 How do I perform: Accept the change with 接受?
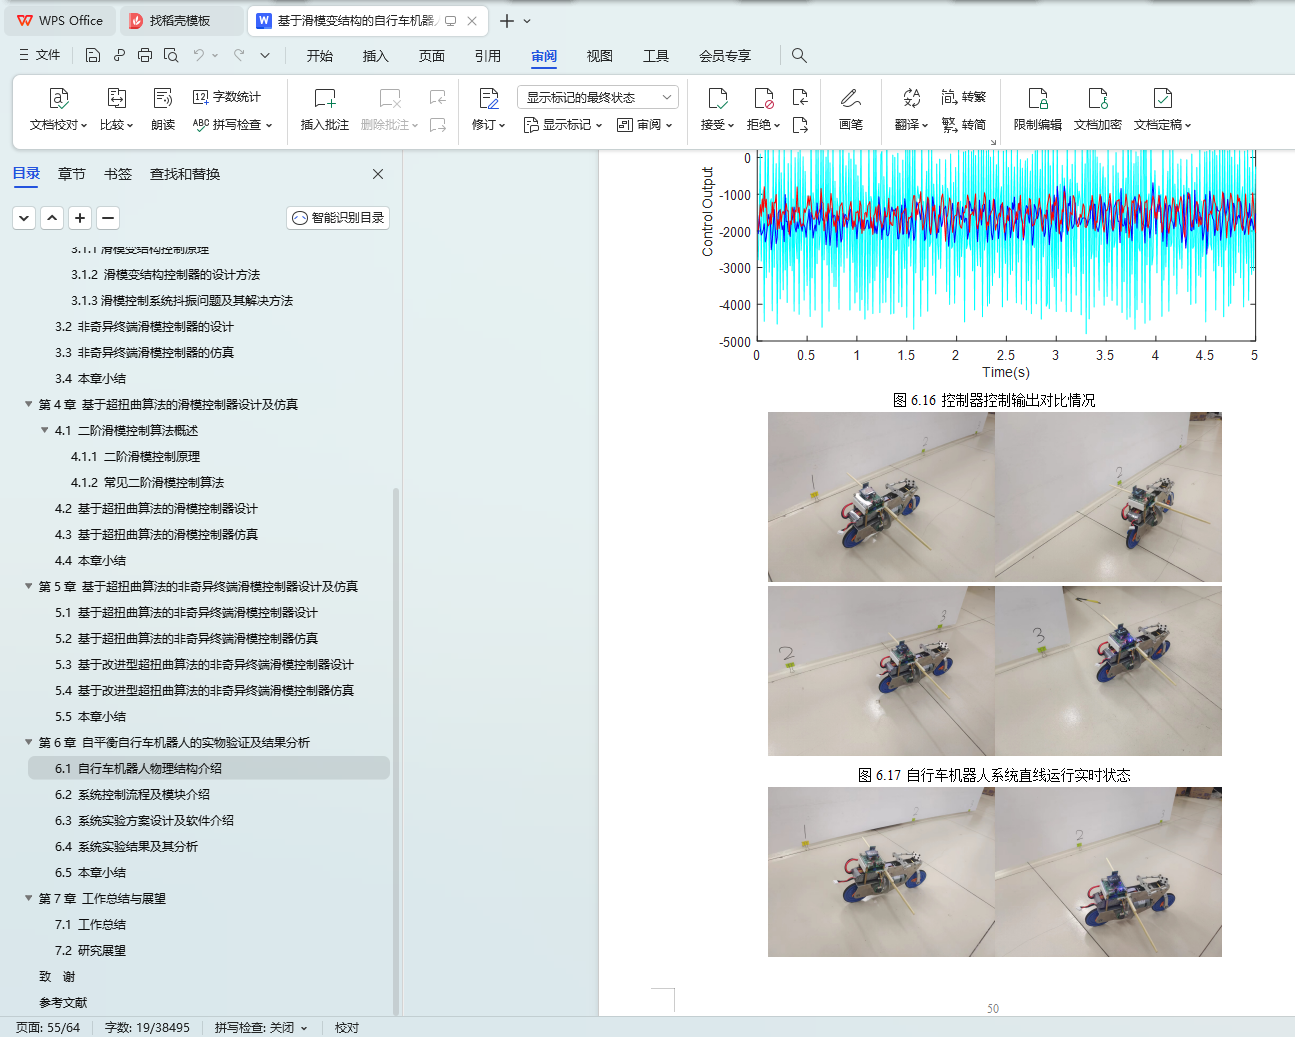(x=717, y=109)
